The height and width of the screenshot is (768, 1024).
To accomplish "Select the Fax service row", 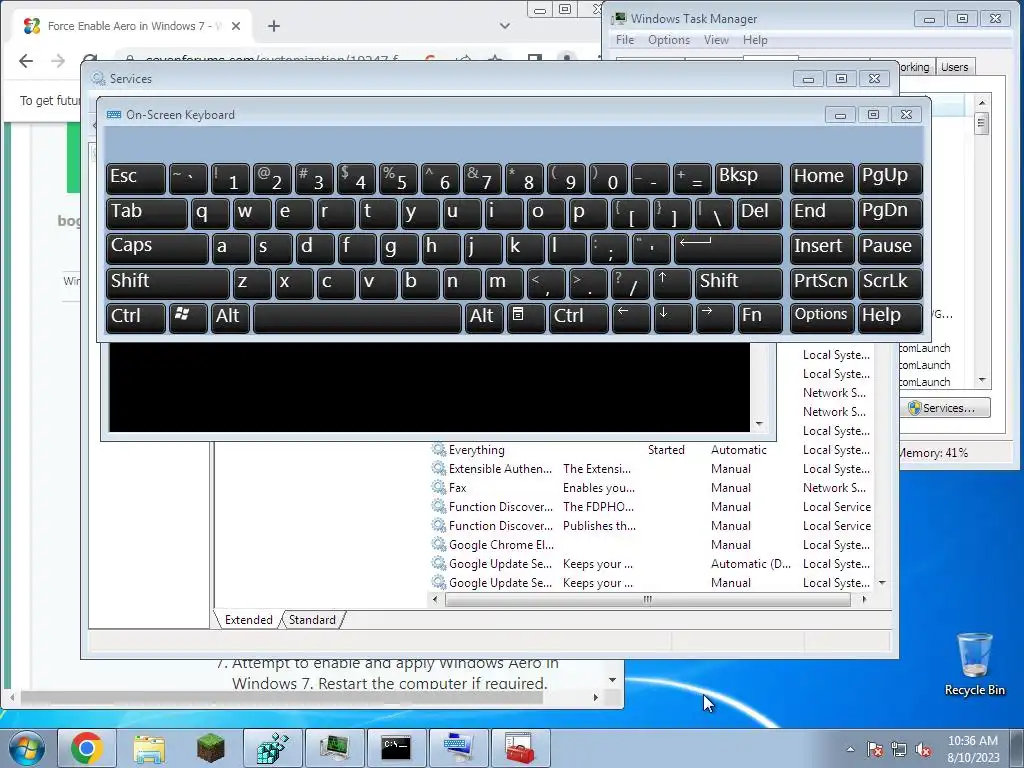I will [650, 487].
